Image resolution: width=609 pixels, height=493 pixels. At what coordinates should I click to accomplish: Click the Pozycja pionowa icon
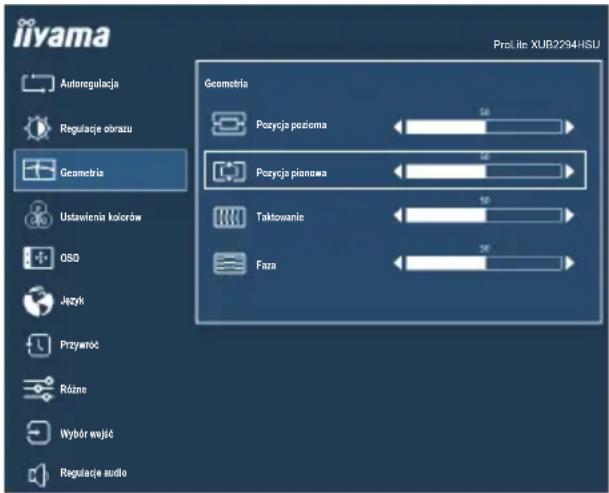pos(229,171)
